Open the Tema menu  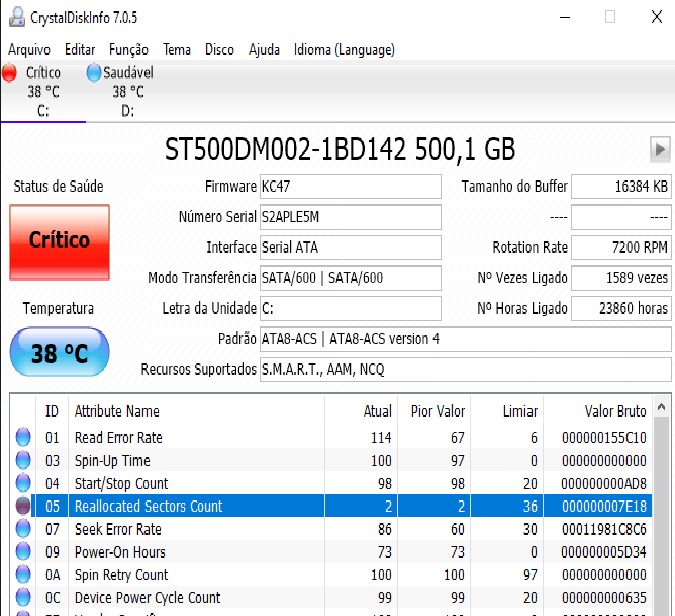[x=176, y=50]
